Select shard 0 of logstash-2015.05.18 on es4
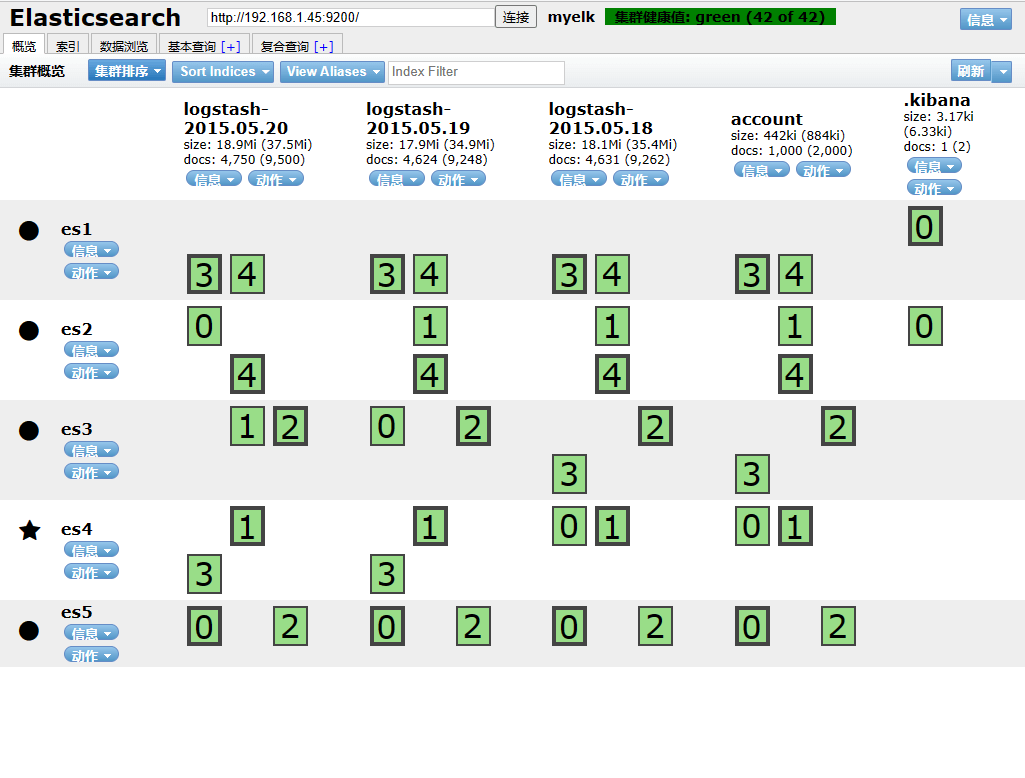The image size is (1025, 778). [569, 526]
